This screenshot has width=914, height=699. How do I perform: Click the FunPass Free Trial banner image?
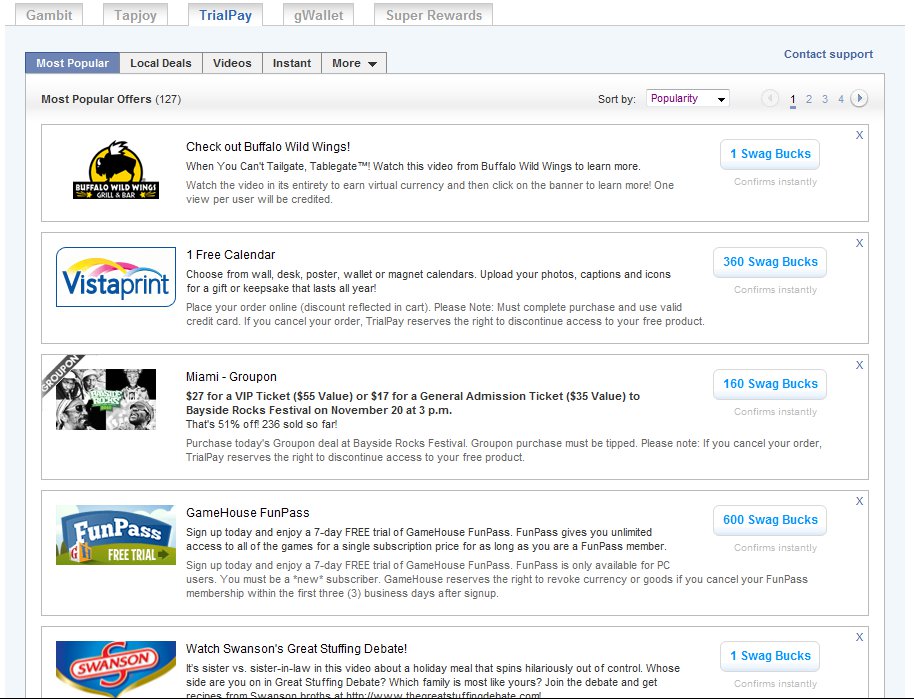(116, 535)
